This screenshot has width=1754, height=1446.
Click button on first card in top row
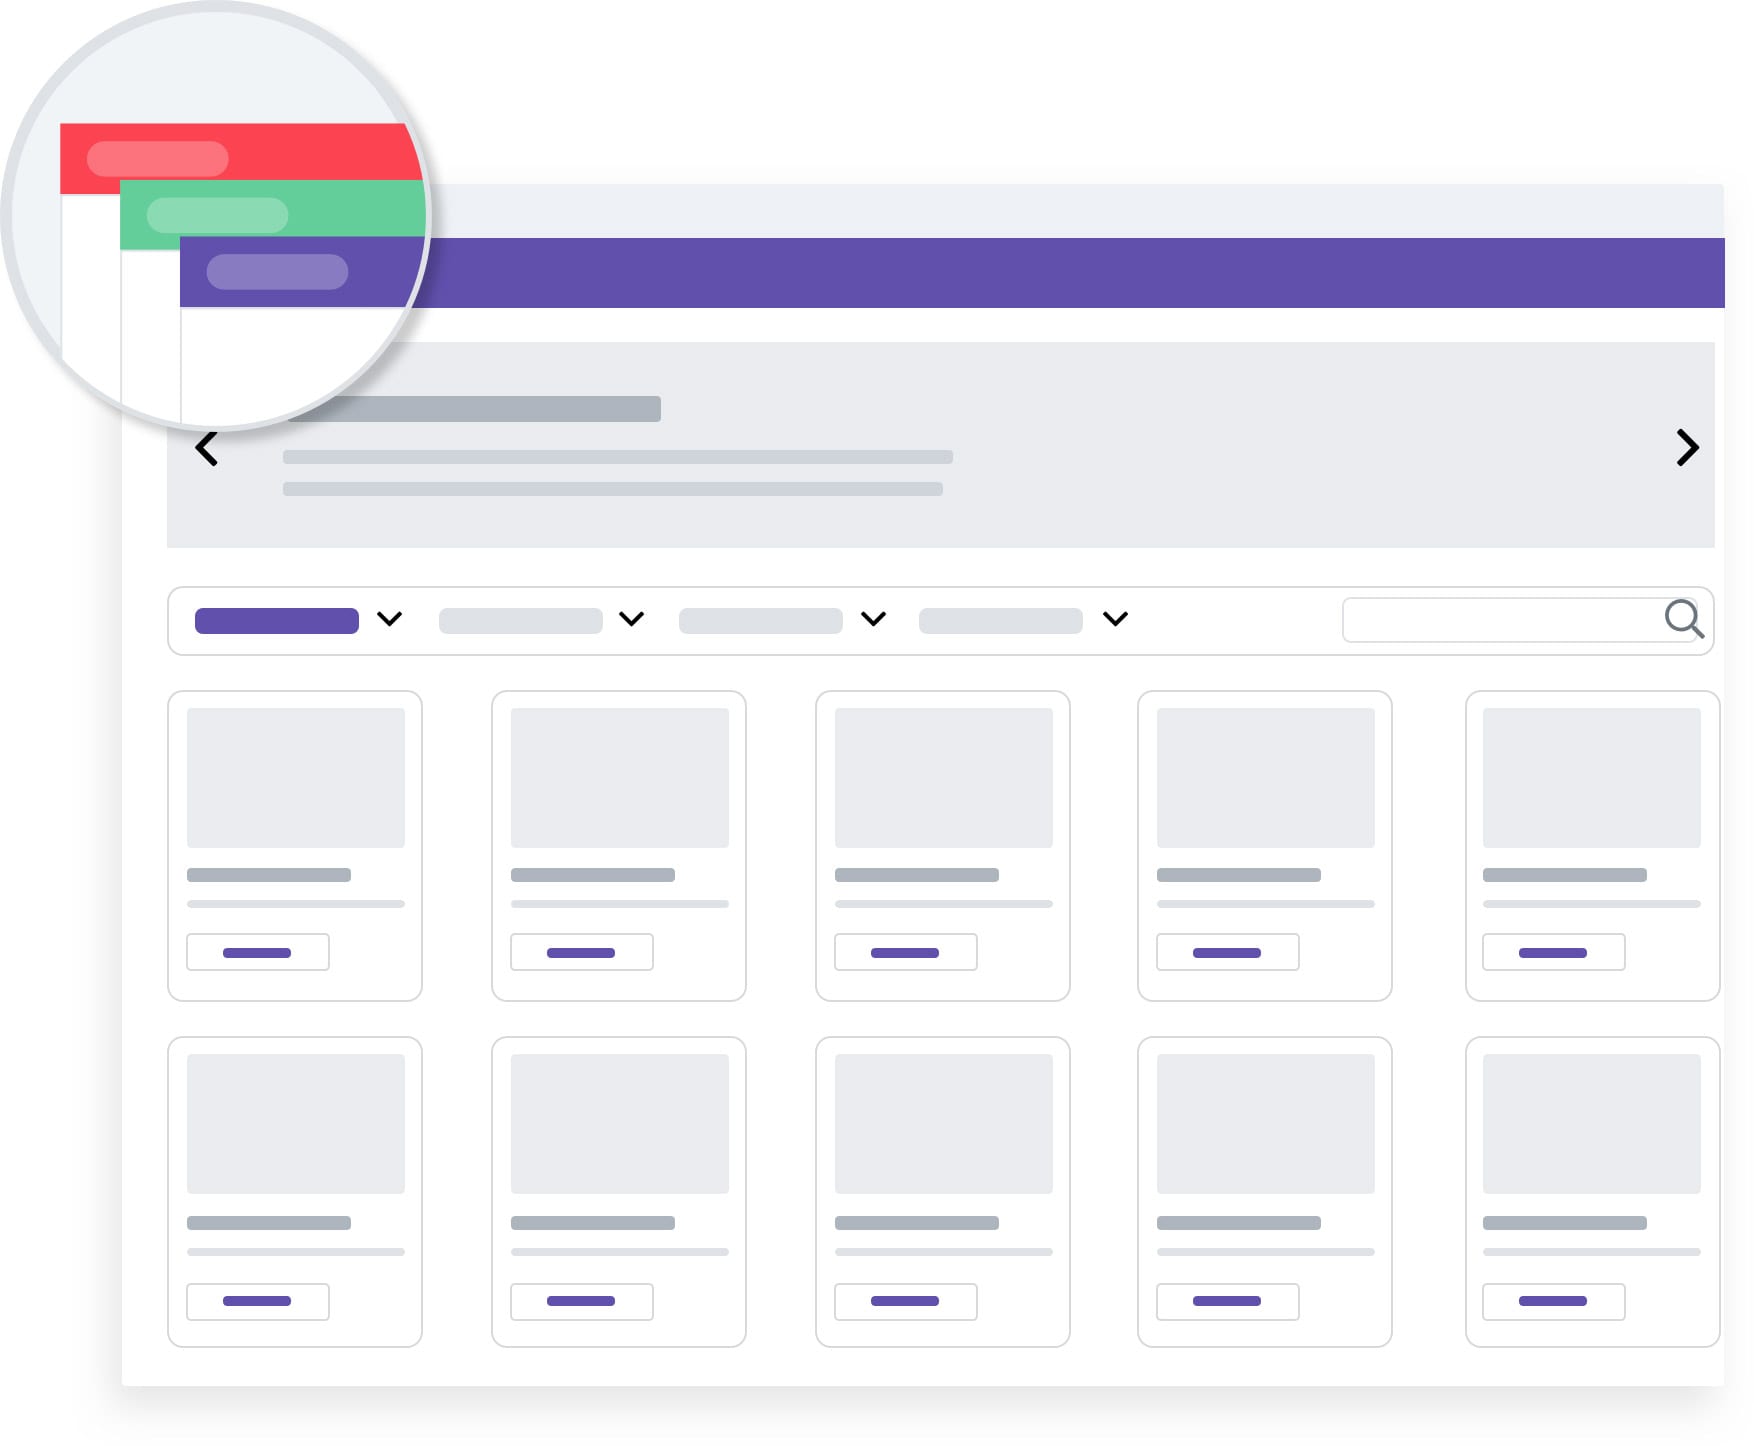coord(258,952)
